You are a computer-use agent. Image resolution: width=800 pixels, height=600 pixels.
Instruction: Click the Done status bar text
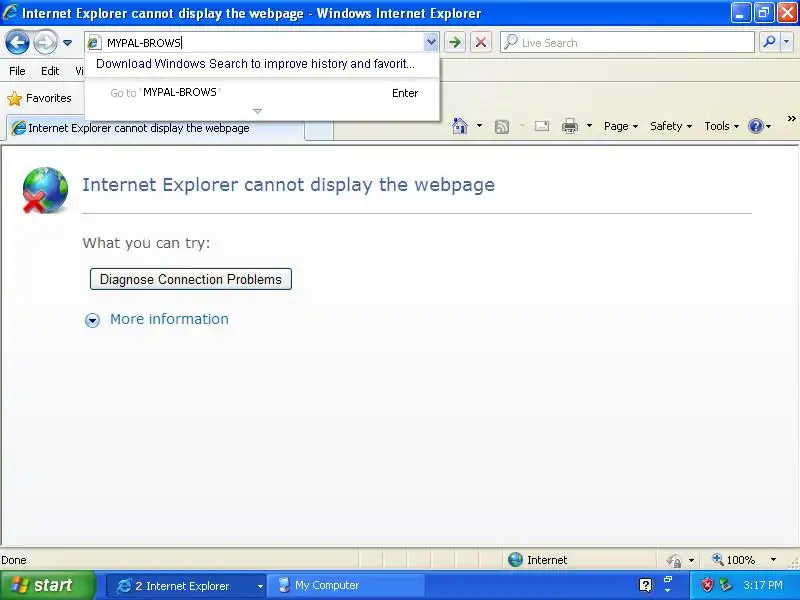click(14, 560)
